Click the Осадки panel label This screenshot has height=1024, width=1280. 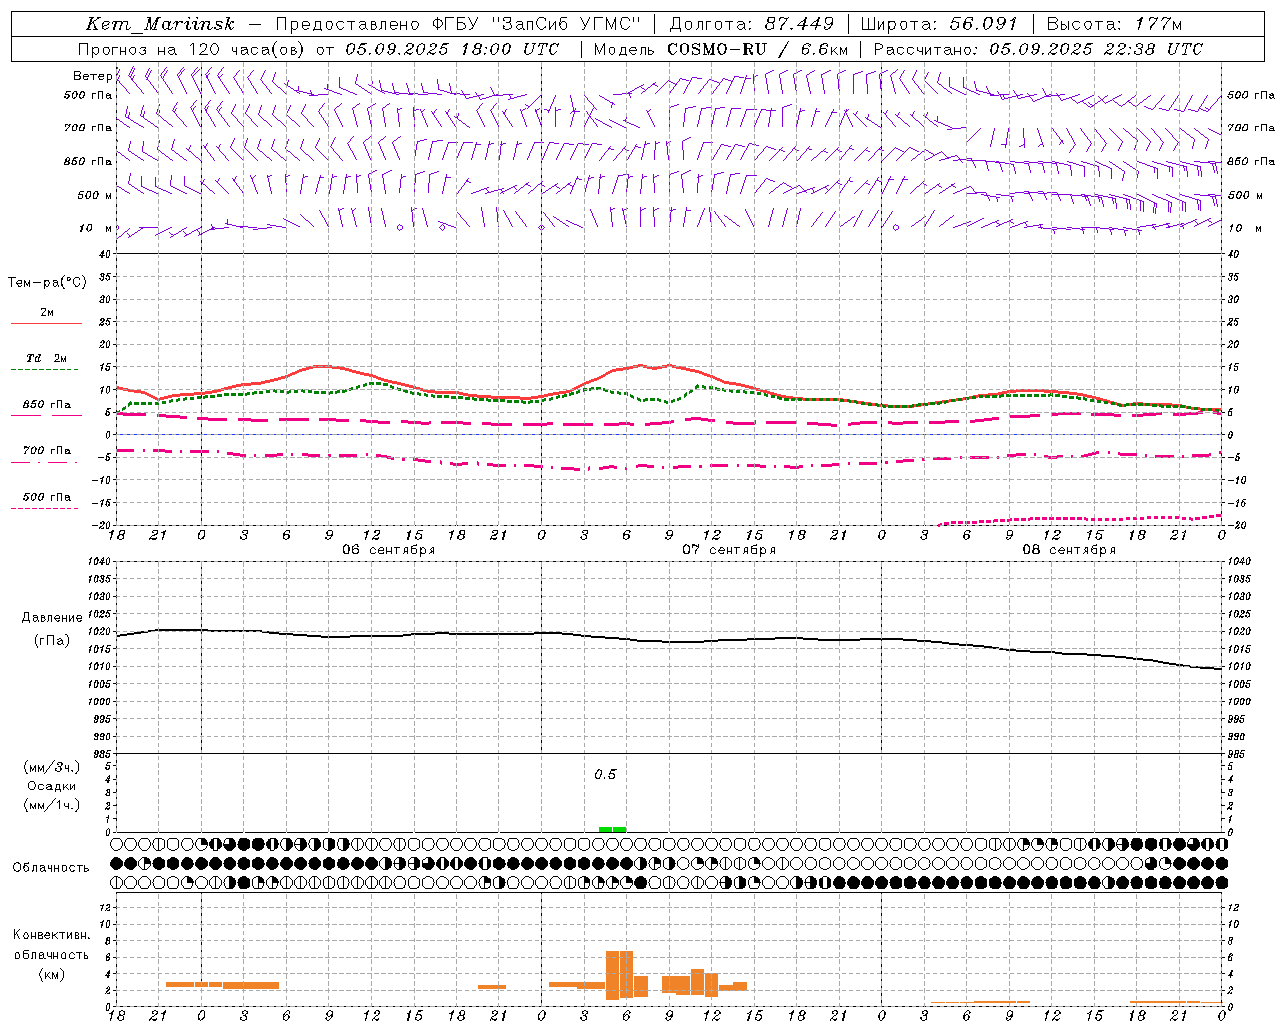click(x=52, y=786)
